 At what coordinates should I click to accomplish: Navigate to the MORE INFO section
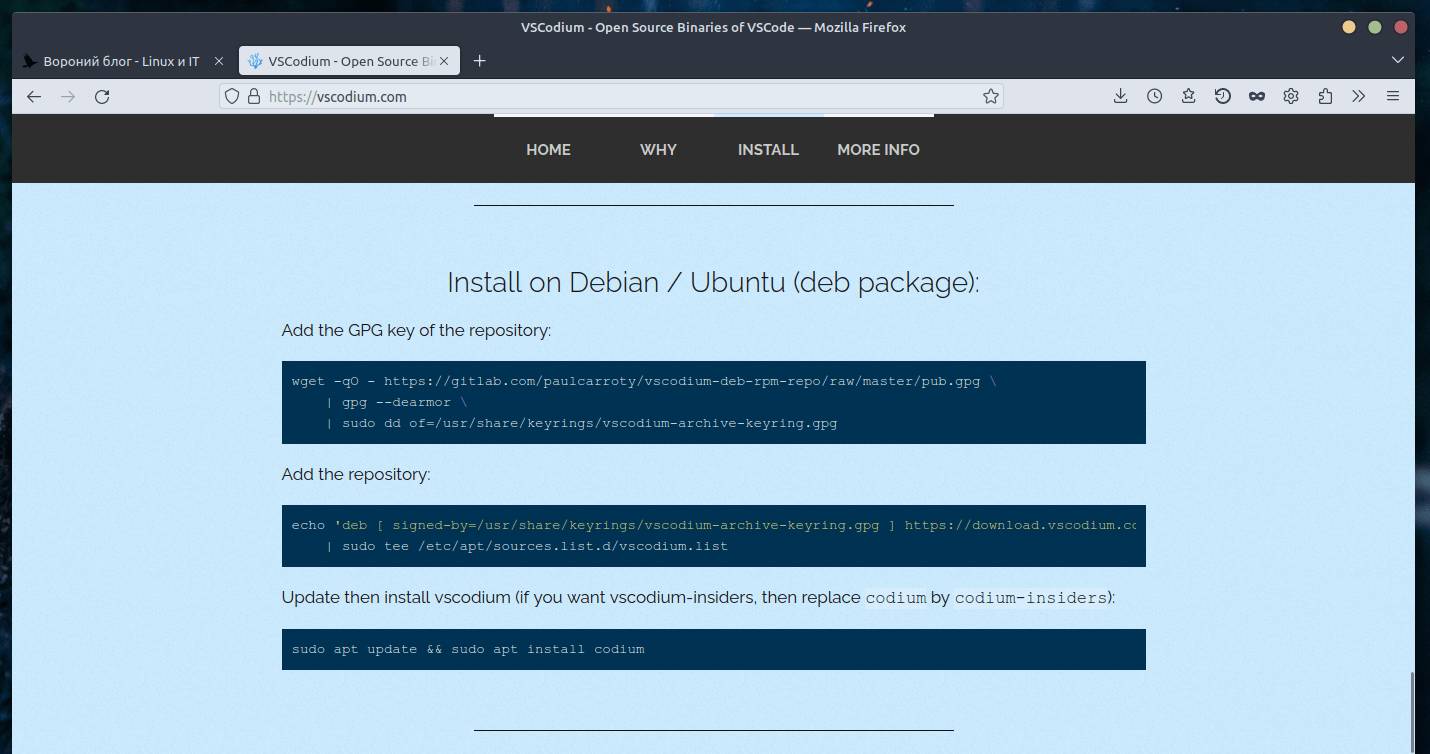point(878,150)
